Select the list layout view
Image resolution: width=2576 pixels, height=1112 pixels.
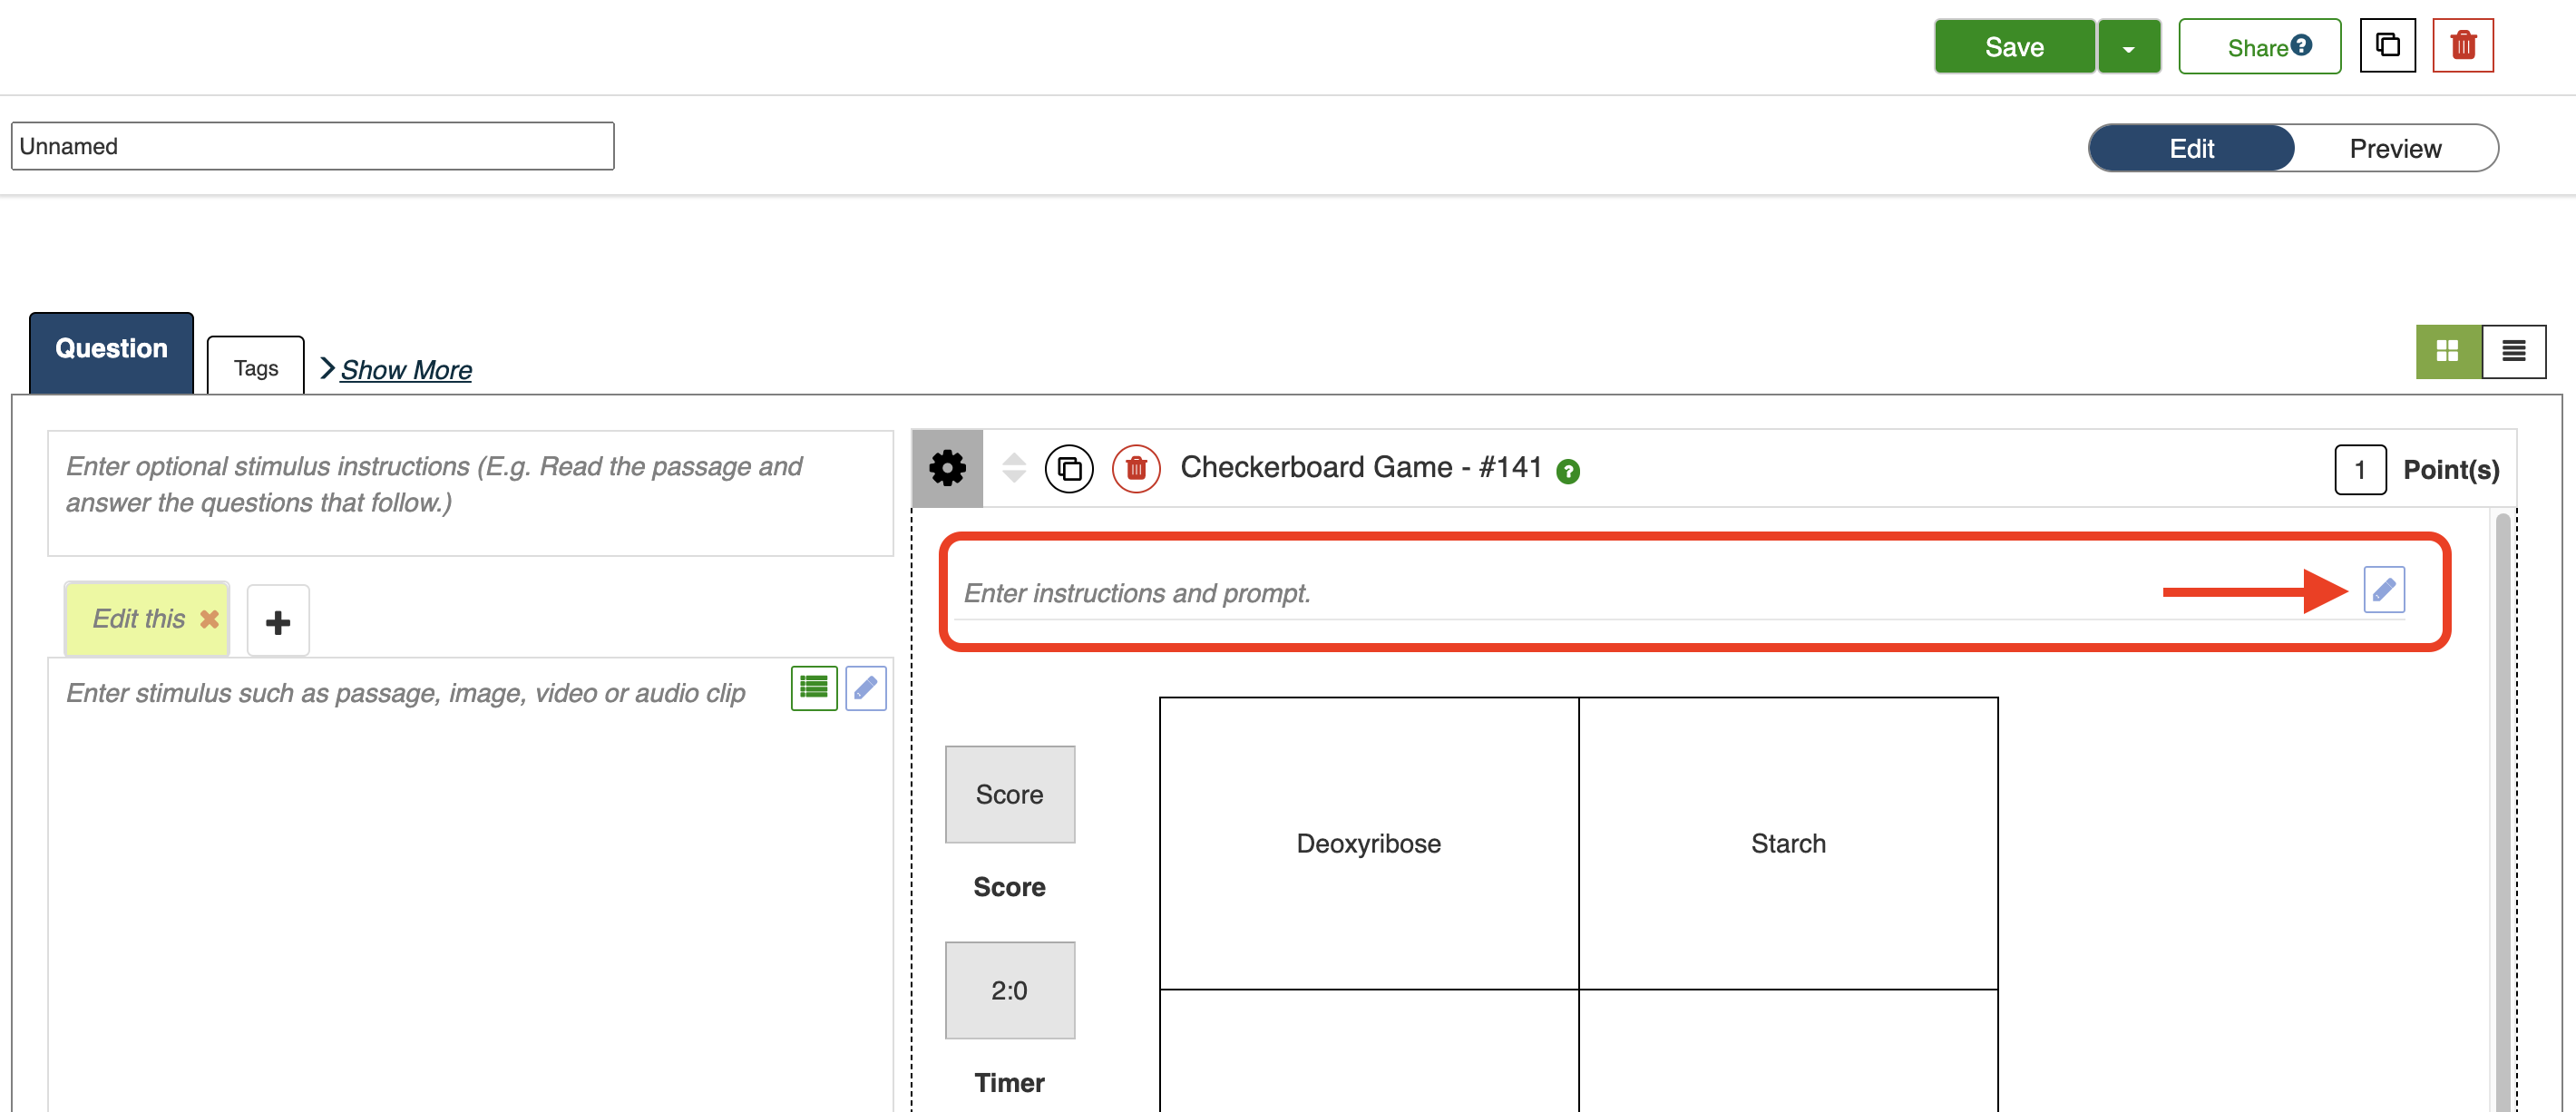(x=2513, y=351)
